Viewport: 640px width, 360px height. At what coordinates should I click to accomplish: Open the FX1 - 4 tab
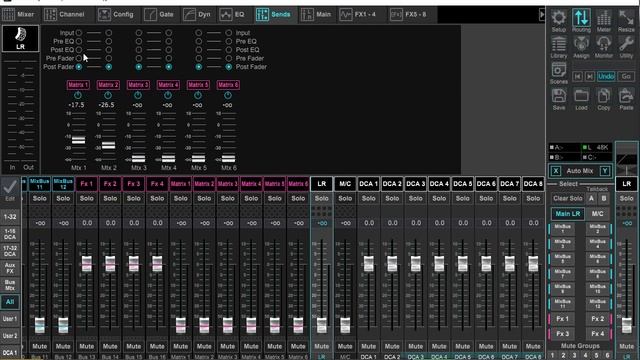[358, 14]
